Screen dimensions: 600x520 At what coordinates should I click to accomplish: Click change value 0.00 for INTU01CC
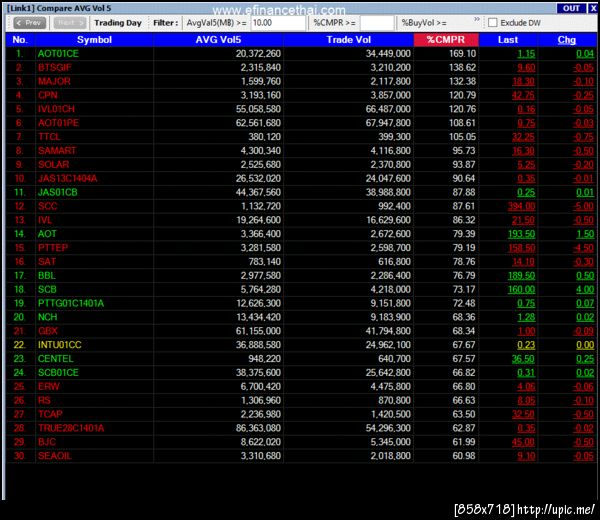pyautogui.click(x=585, y=345)
